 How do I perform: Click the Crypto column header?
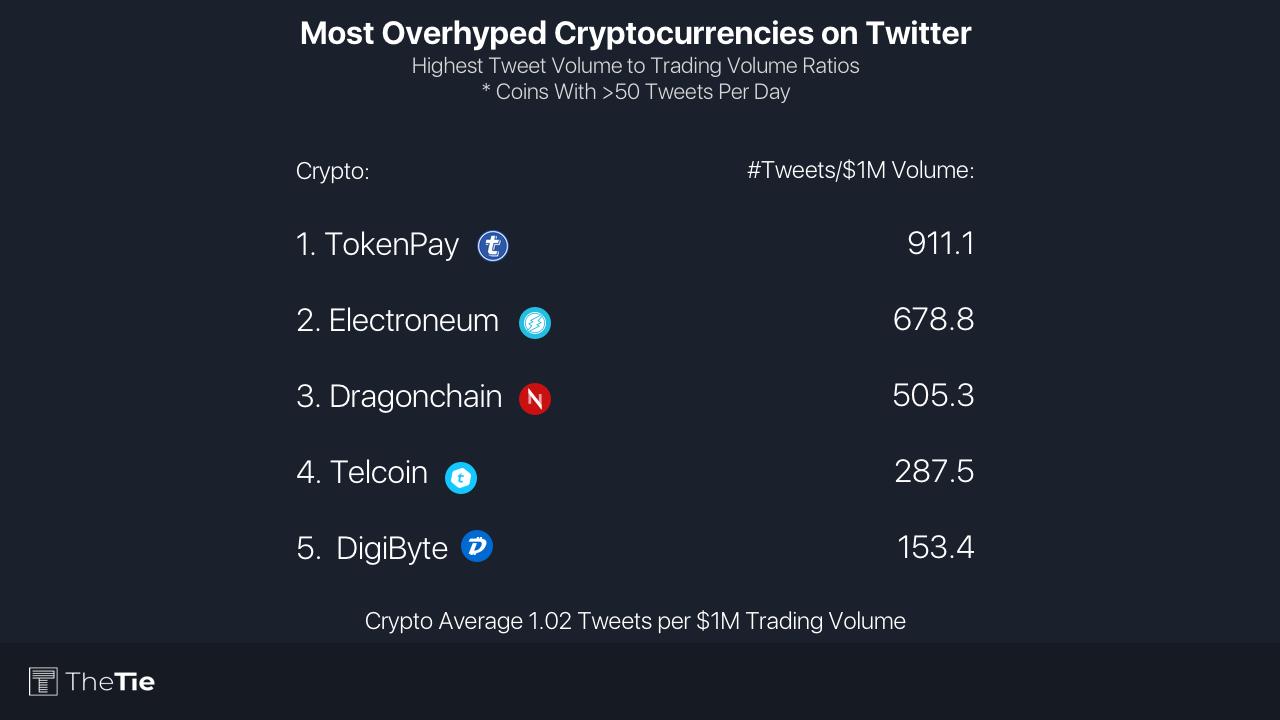[x=333, y=172]
